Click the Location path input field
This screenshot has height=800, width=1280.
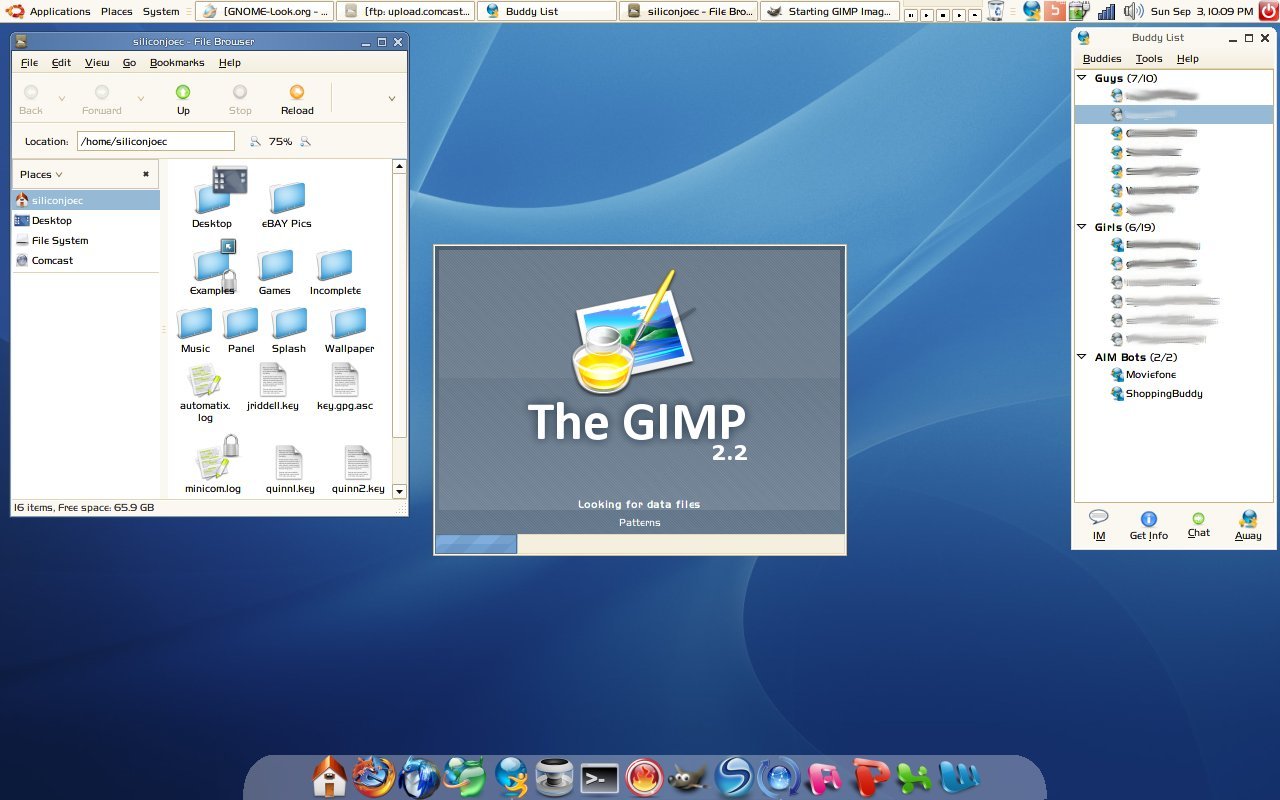[156, 142]
